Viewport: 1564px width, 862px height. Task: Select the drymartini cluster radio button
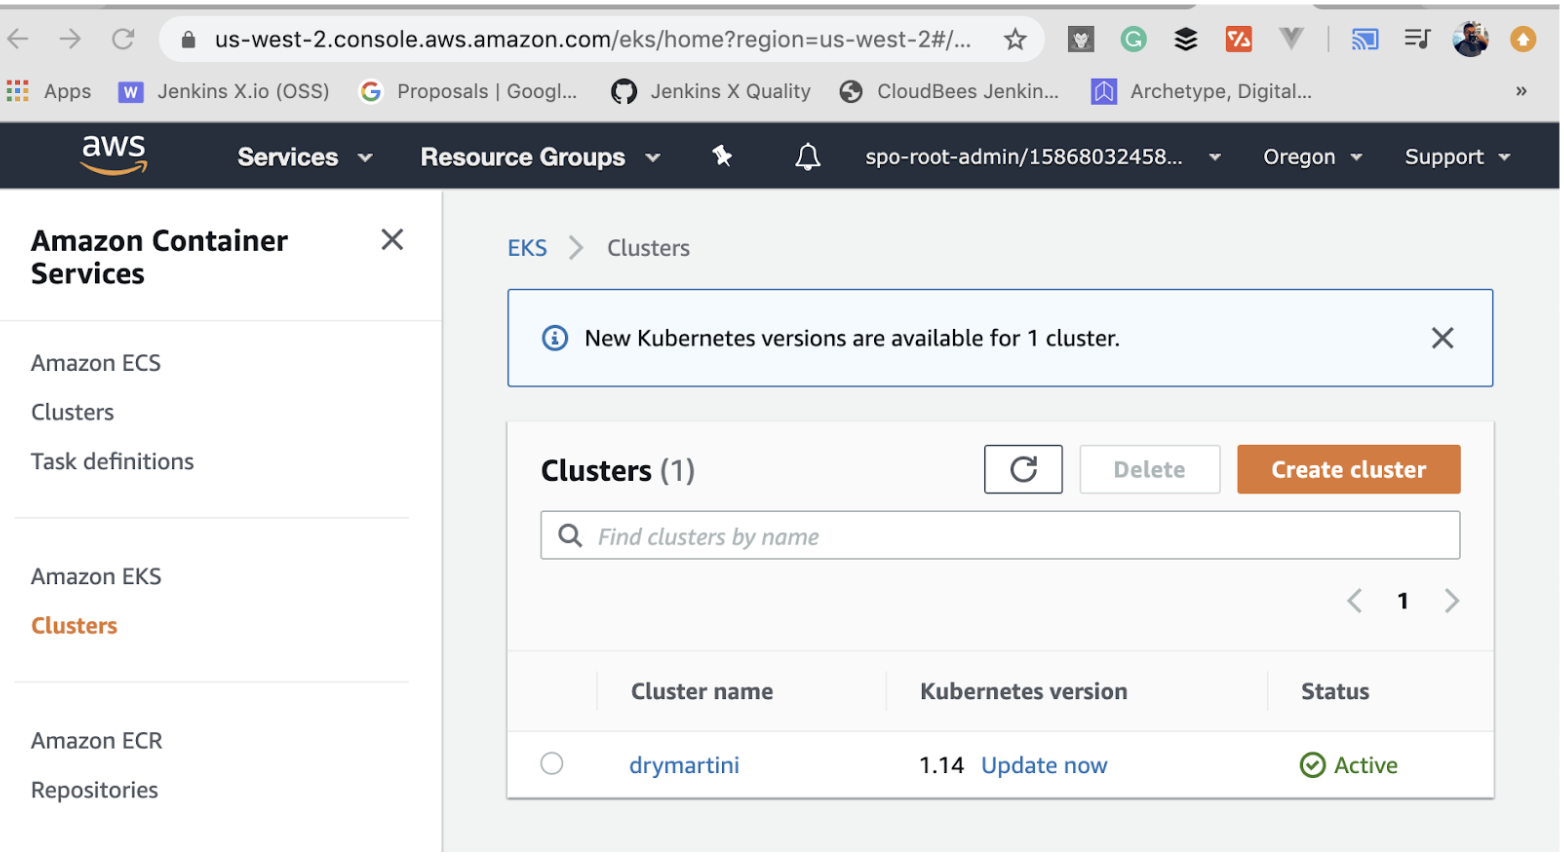coord(552,764)
